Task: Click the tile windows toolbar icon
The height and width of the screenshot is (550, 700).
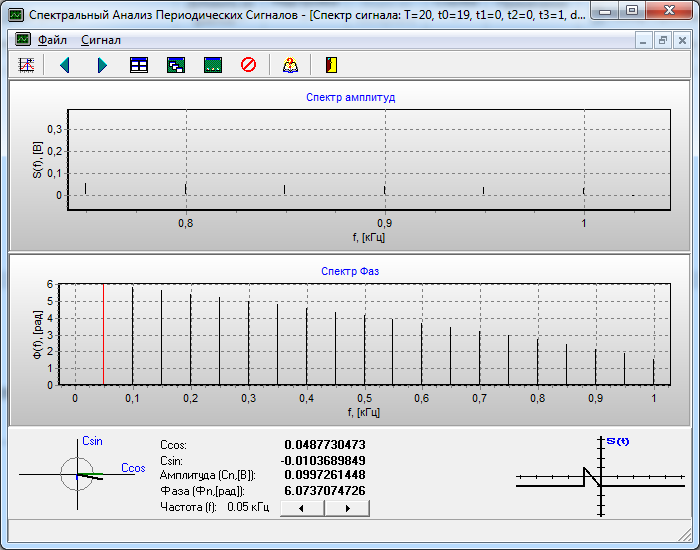Action: pos(139,65)
